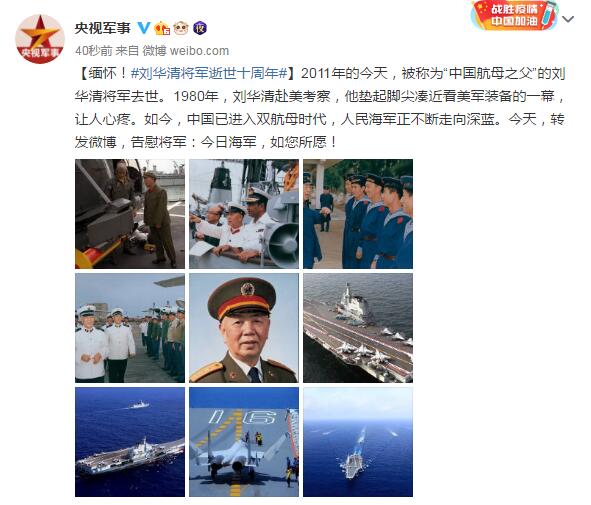Click the blue verified V badge
The image size is (591, 505).
[143, 28]
